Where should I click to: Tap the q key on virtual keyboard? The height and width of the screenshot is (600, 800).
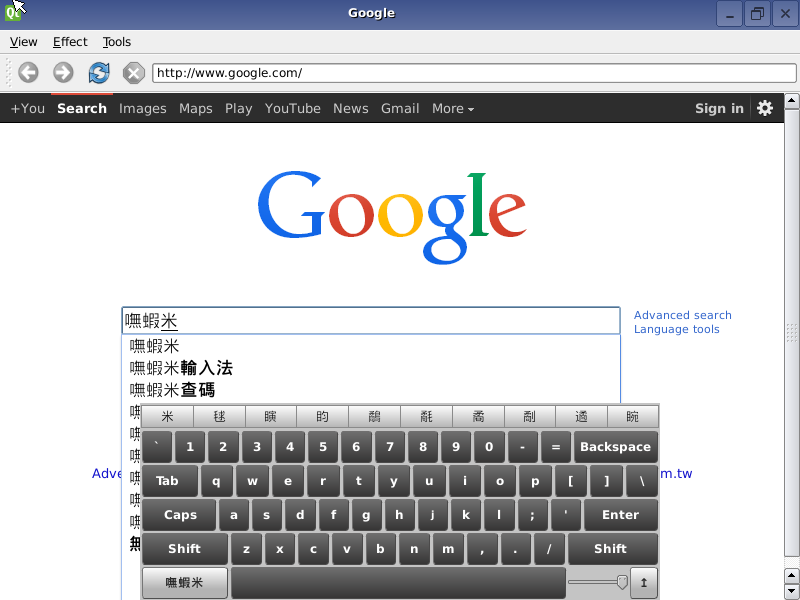coord(217,481)
